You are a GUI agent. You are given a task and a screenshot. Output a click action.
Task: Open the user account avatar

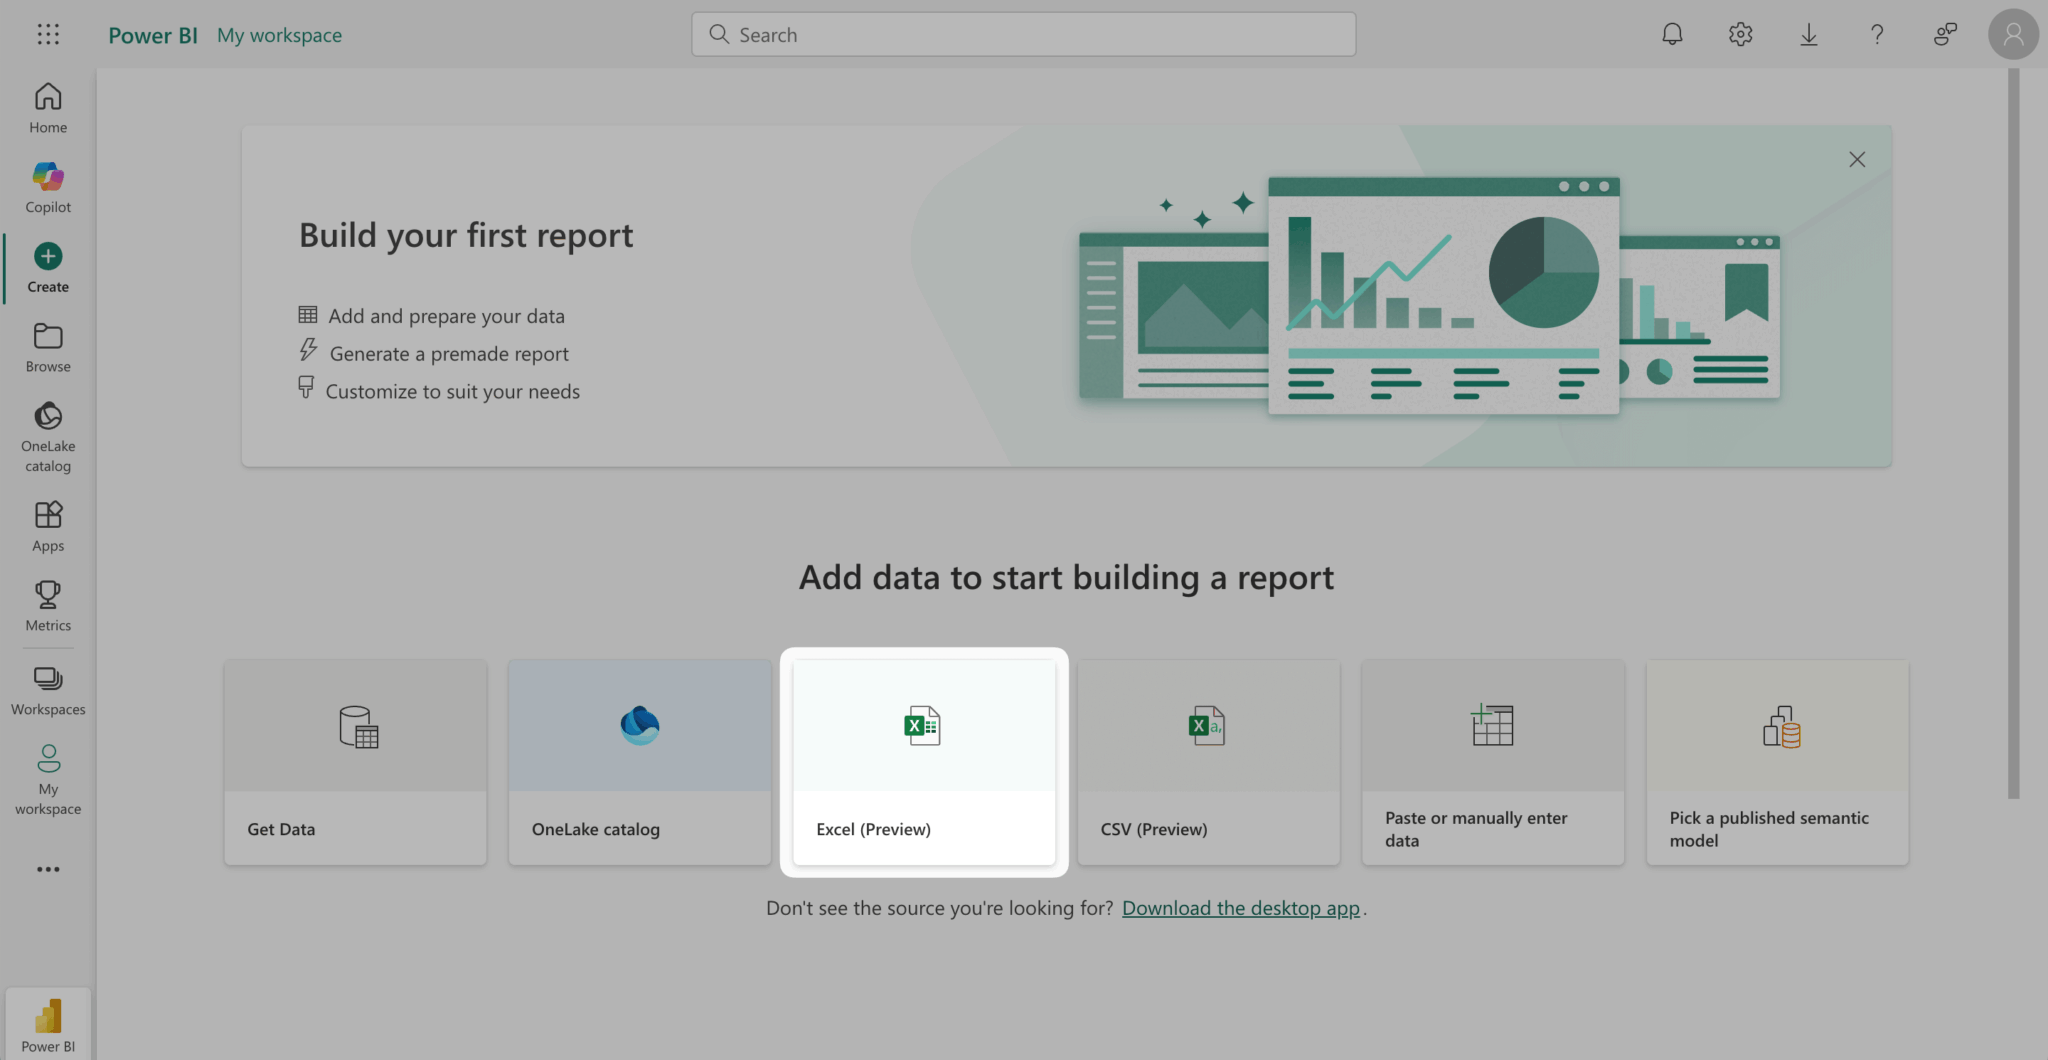2013,35
